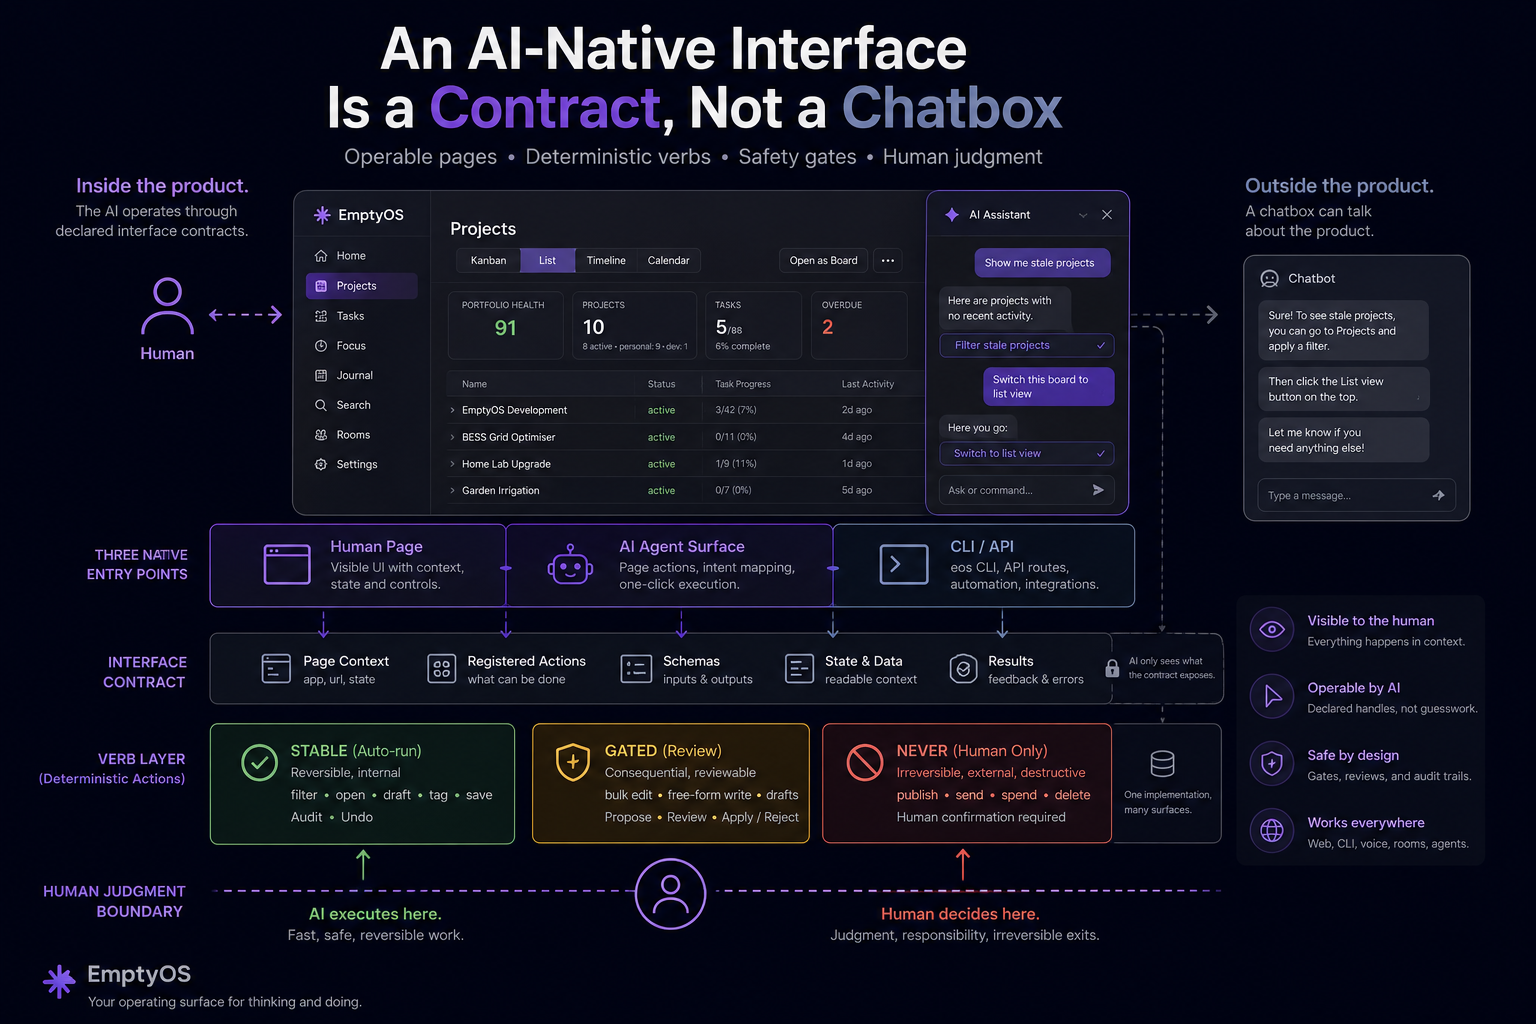Click the AI Assistant sparkle icon

952,215
